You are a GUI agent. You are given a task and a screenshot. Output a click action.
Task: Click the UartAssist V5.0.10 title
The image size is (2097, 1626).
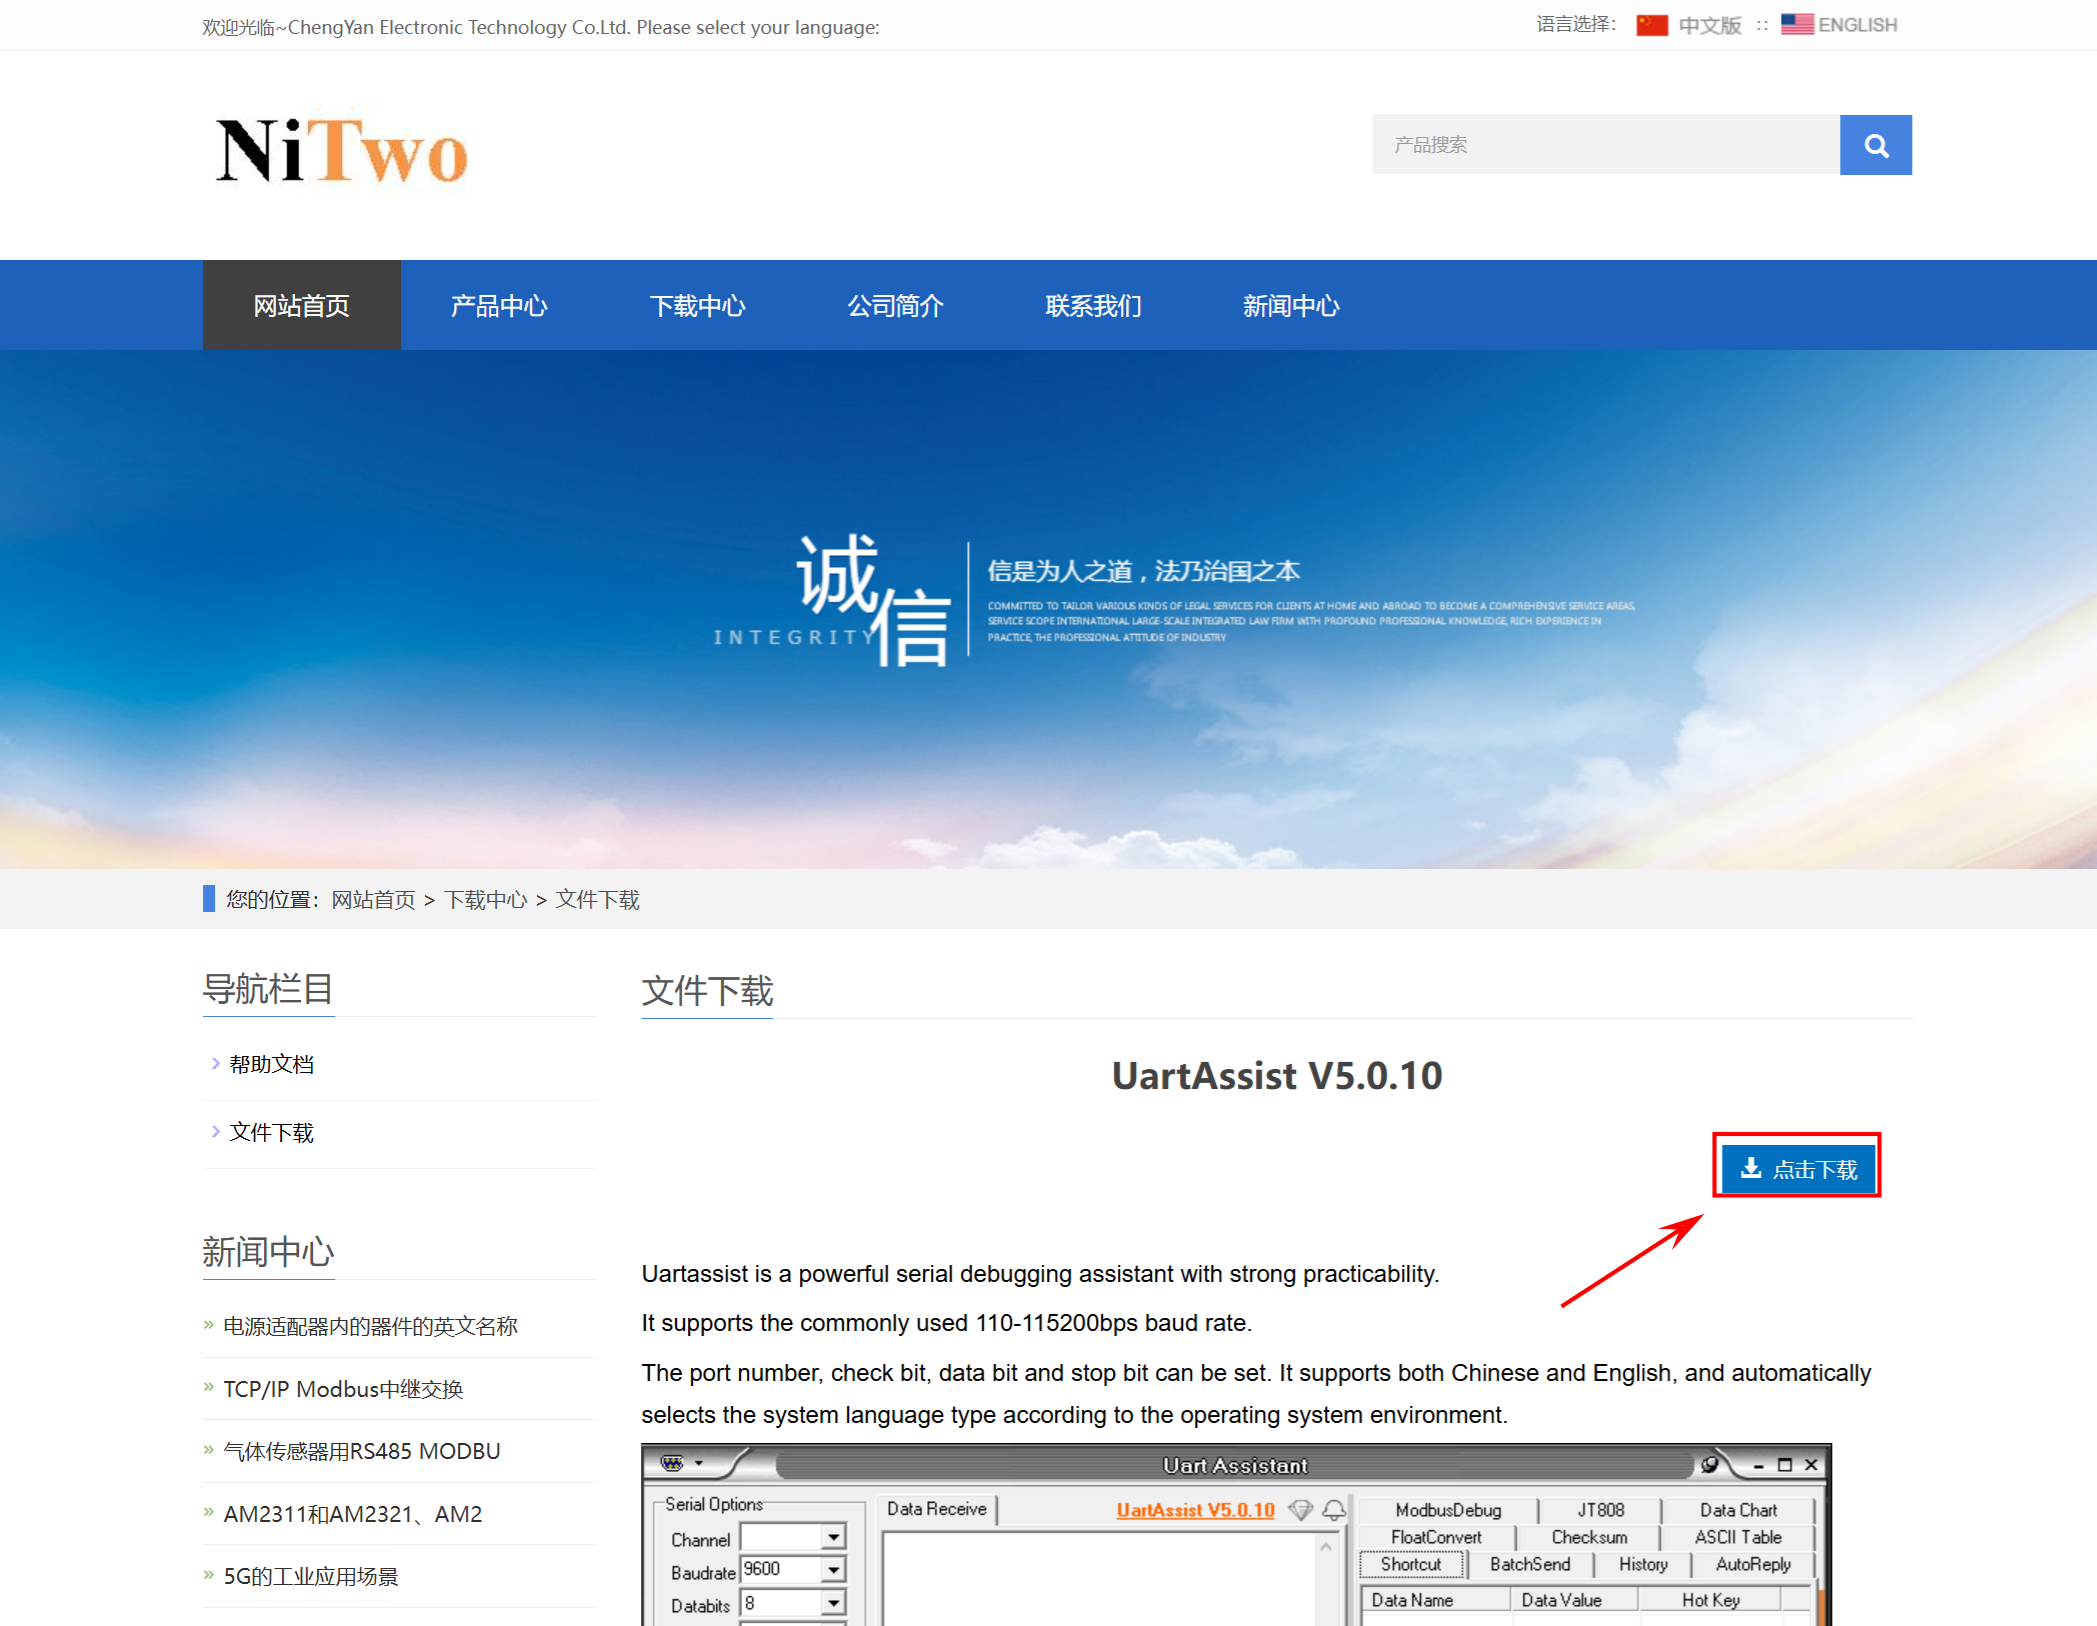1277,1076
